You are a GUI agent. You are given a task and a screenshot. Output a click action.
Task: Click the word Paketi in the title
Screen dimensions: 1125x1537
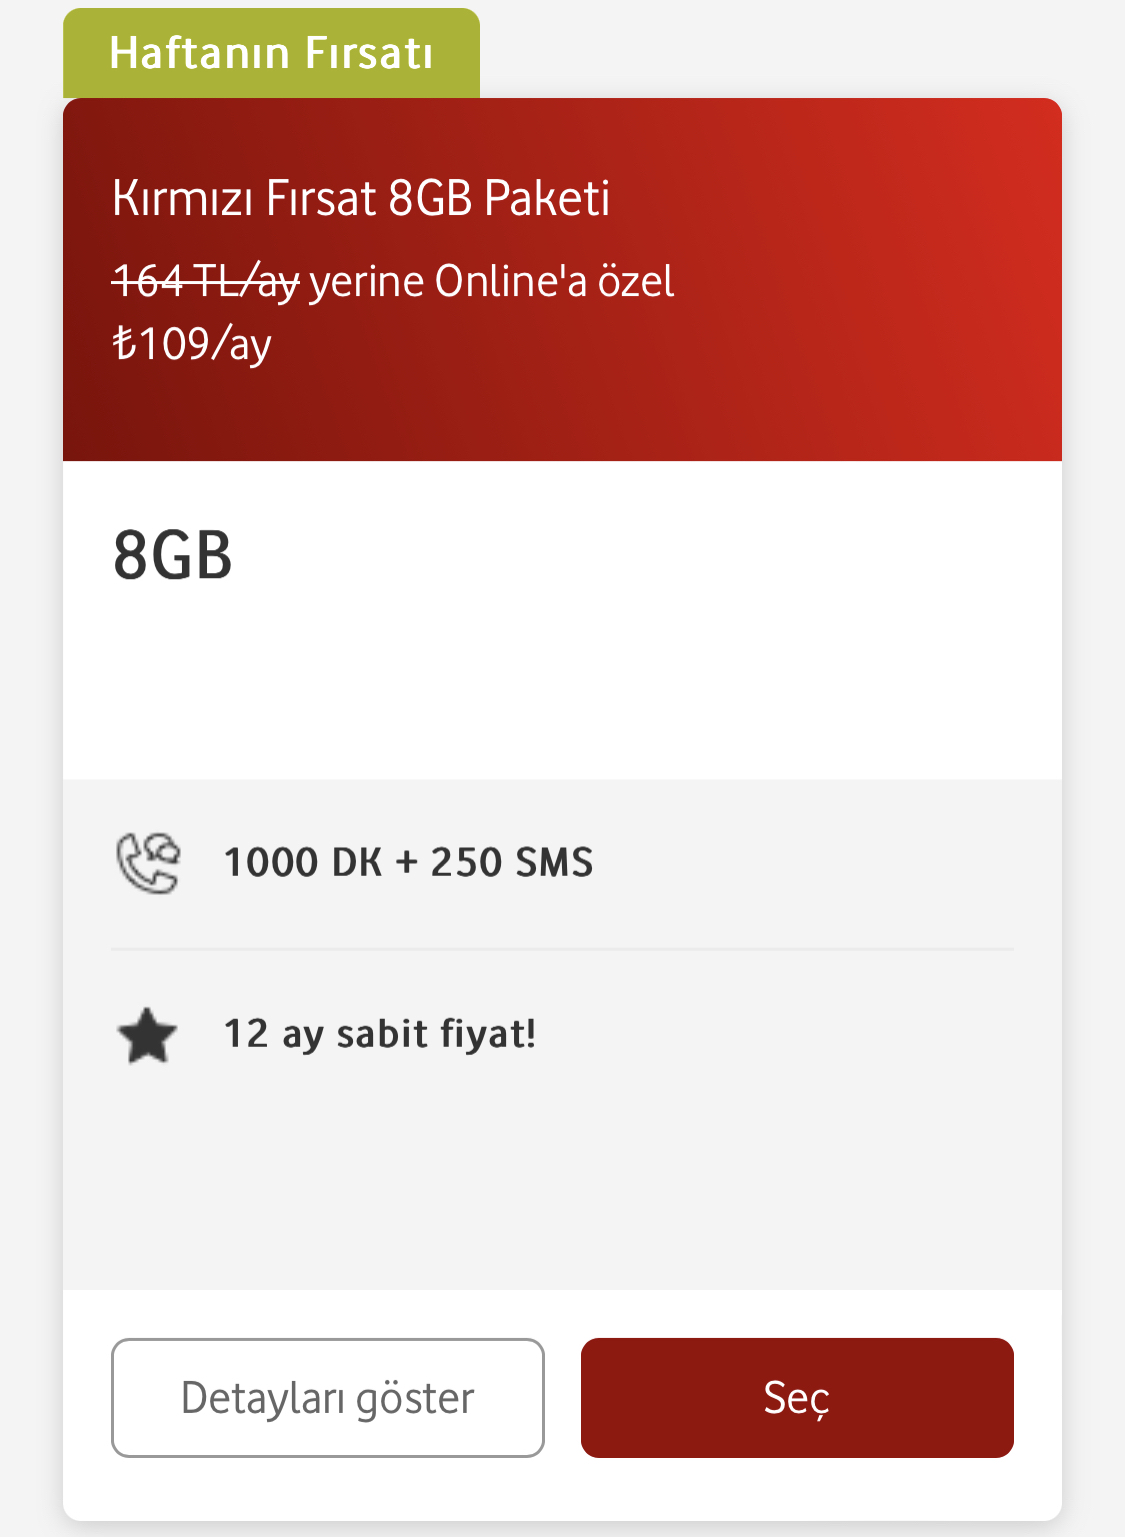point(547,198)
